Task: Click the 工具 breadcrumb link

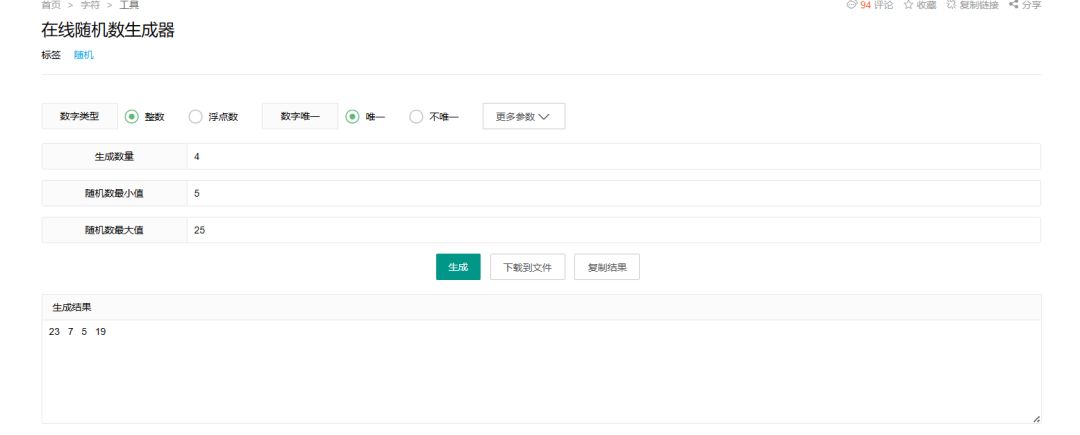Action: tap(129, 5)
